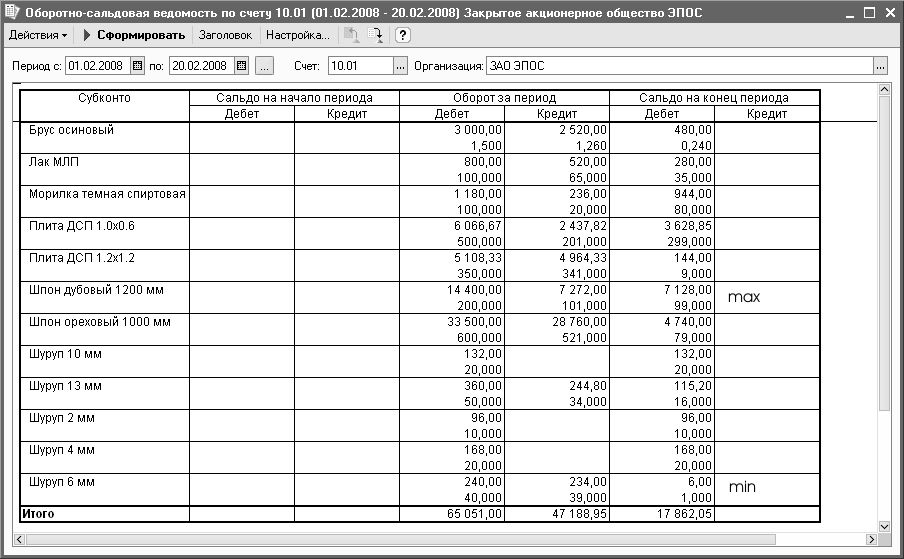The height and width of the screenshot is (559, 904).
Task: Select Морилка темная спиртовая row
Action: pos(107,194)
